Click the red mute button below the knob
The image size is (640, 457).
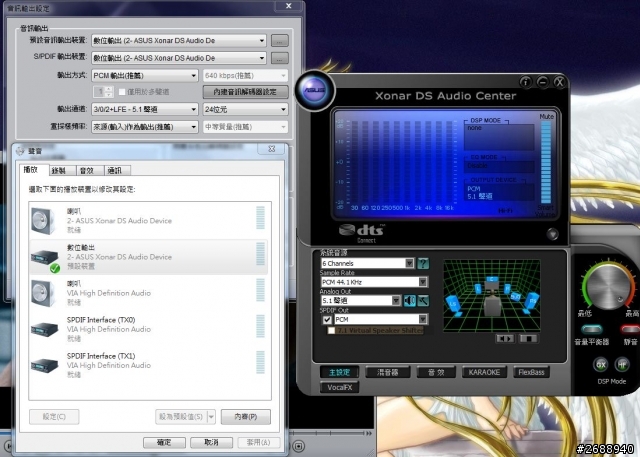click(630, 329)
